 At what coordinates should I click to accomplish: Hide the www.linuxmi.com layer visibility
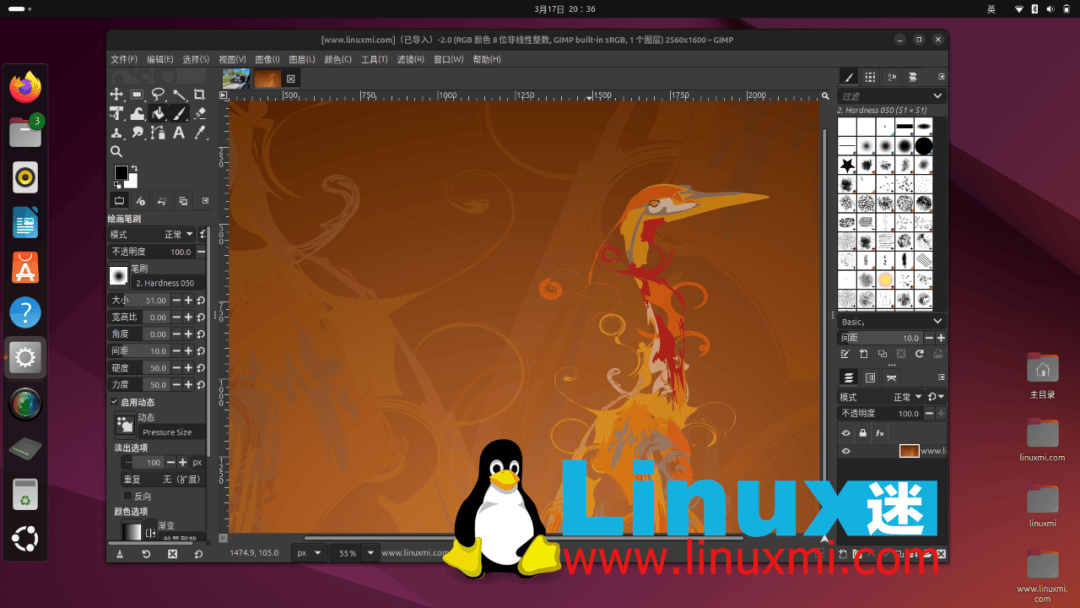[x=847, y=449]
